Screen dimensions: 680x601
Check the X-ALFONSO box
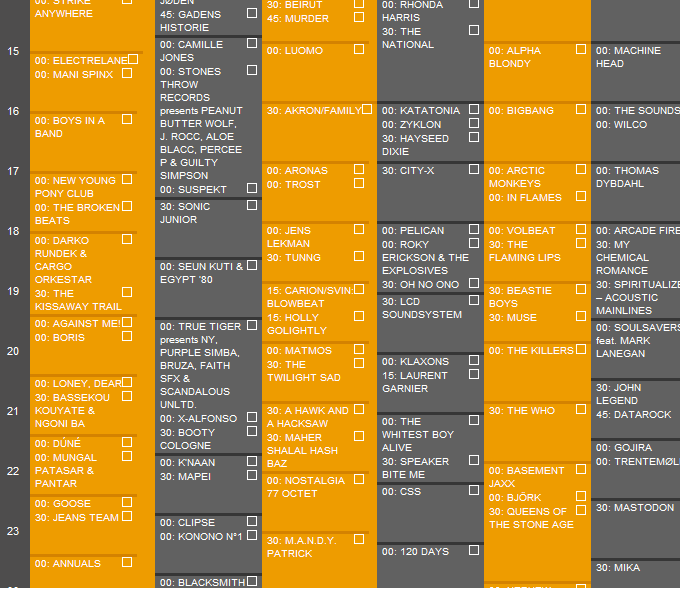252,417
